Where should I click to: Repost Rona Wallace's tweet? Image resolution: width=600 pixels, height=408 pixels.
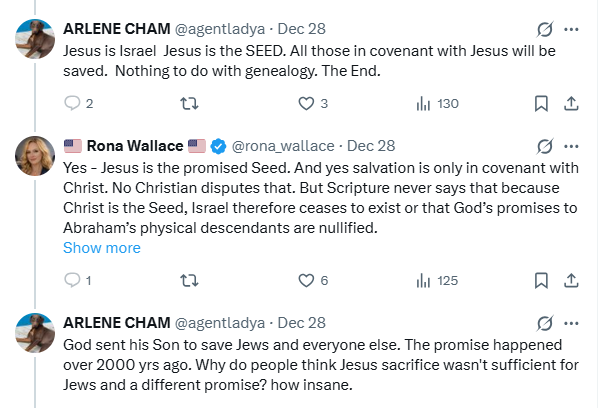(x=187, y=280)
